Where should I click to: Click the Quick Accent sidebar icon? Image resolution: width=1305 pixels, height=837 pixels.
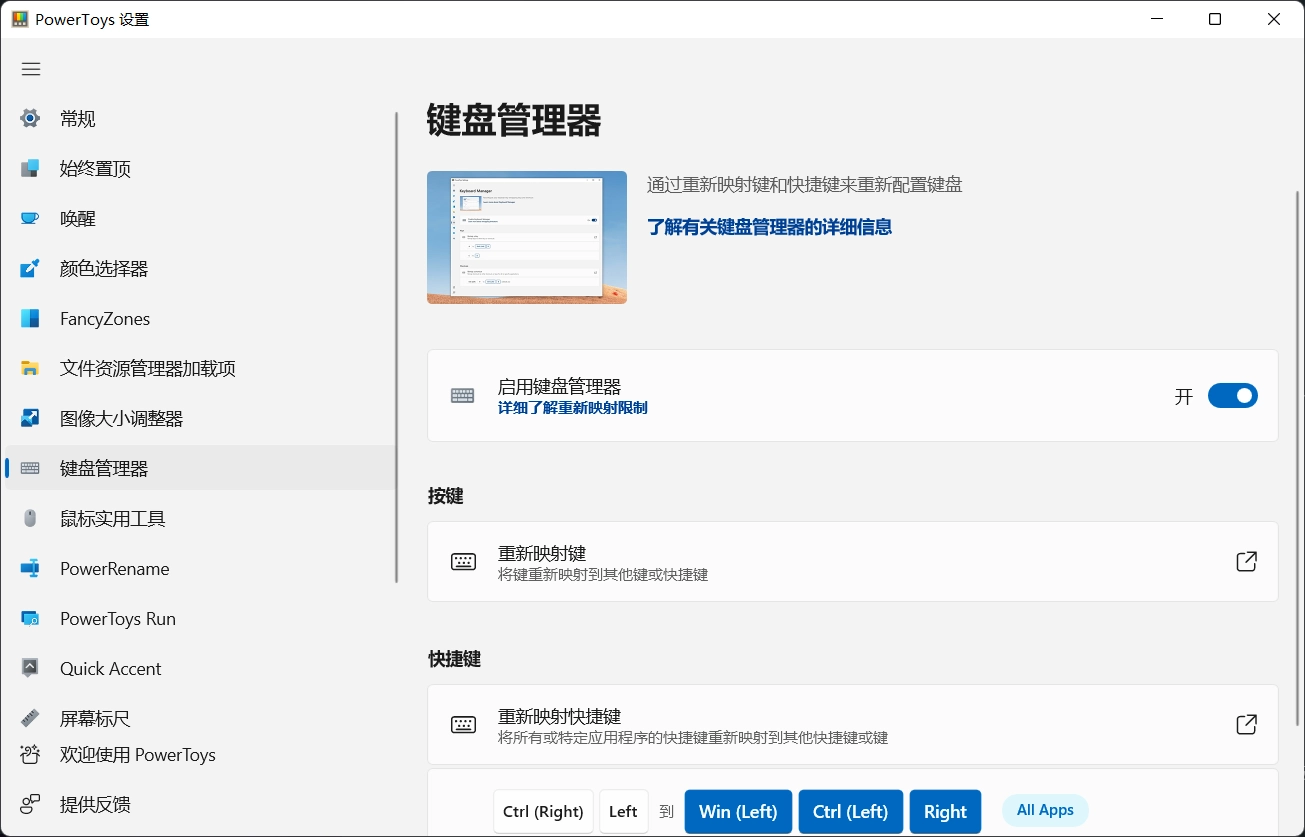(x=30, y=668)
